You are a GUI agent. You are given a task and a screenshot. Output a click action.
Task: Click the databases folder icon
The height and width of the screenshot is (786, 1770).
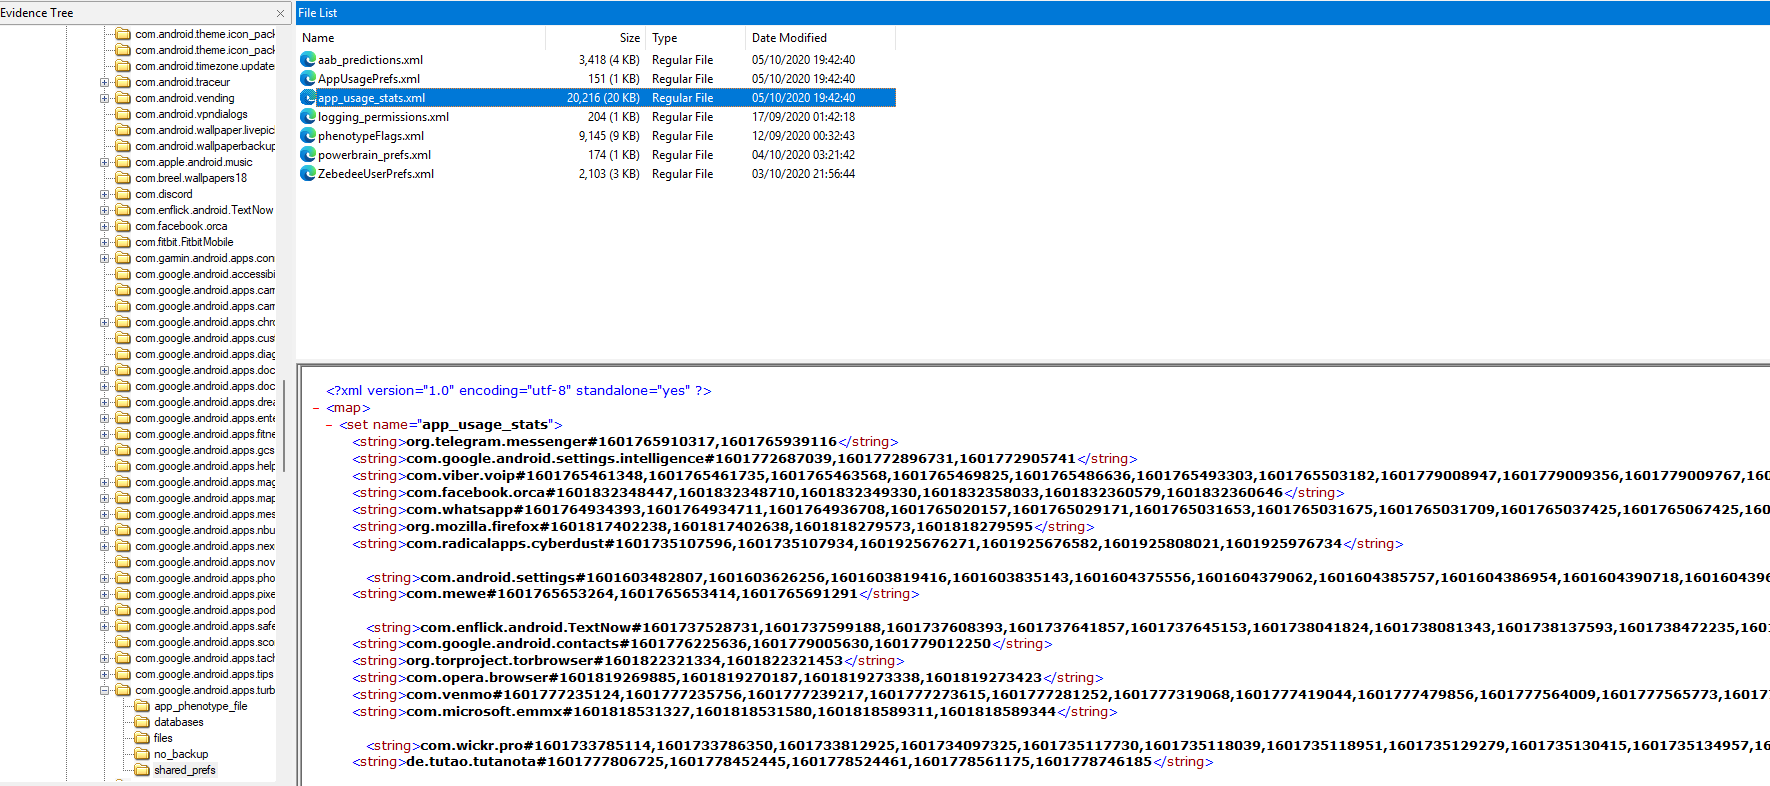(x=142, y=722)
